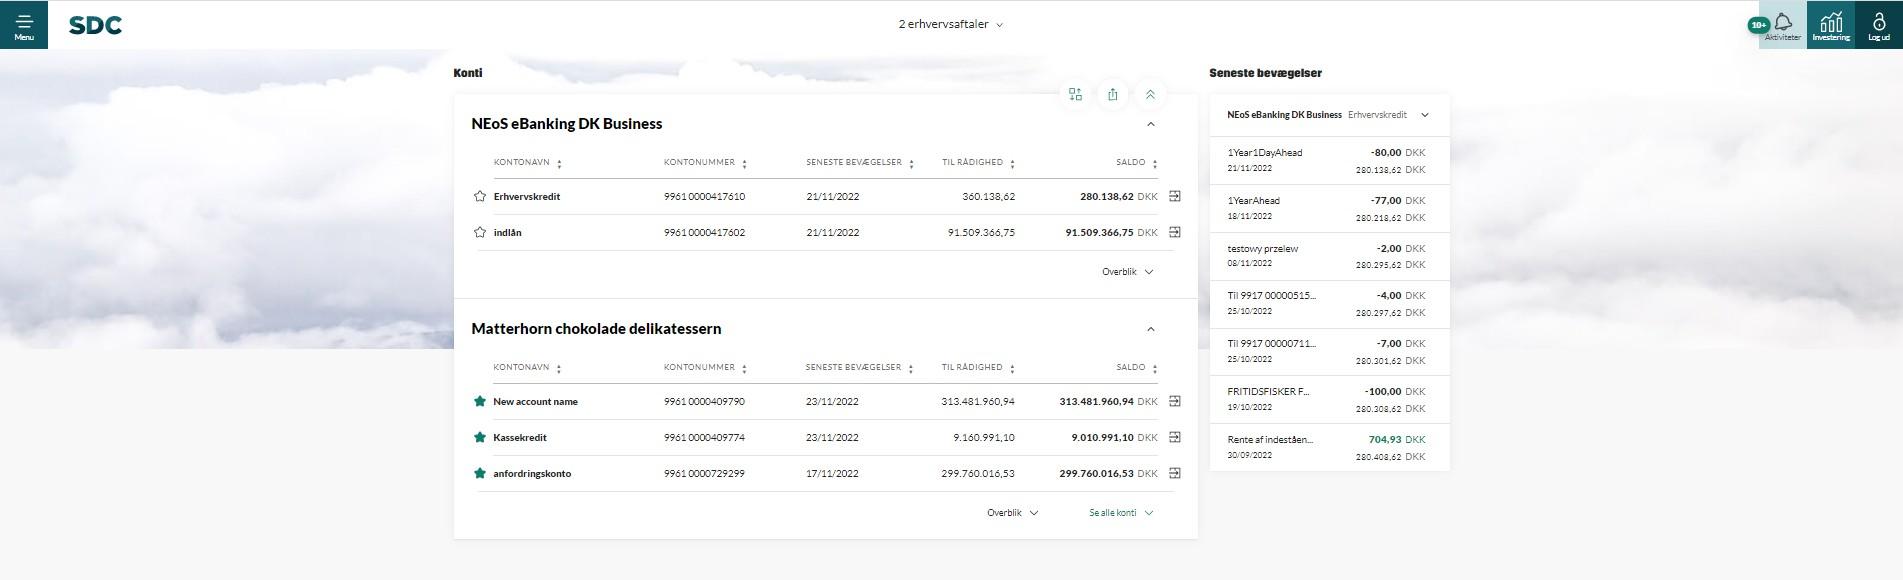Image resolution: width=1903 pixels, height=580 pixels.
Task: Click balance 91.509.366,75 in Saldo column
Action: click(1099, 232)
